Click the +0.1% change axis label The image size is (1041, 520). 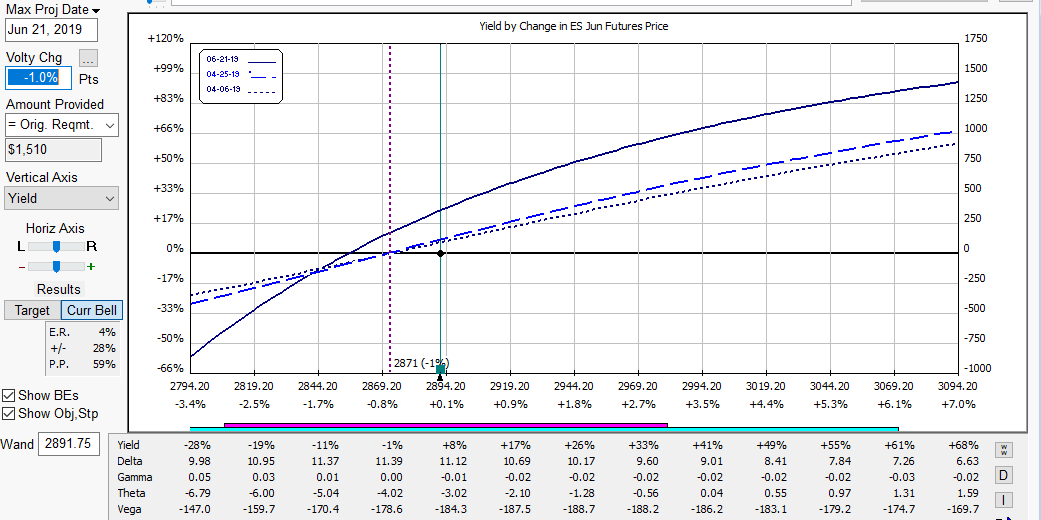pyautogui.click(x=446, y=404)
